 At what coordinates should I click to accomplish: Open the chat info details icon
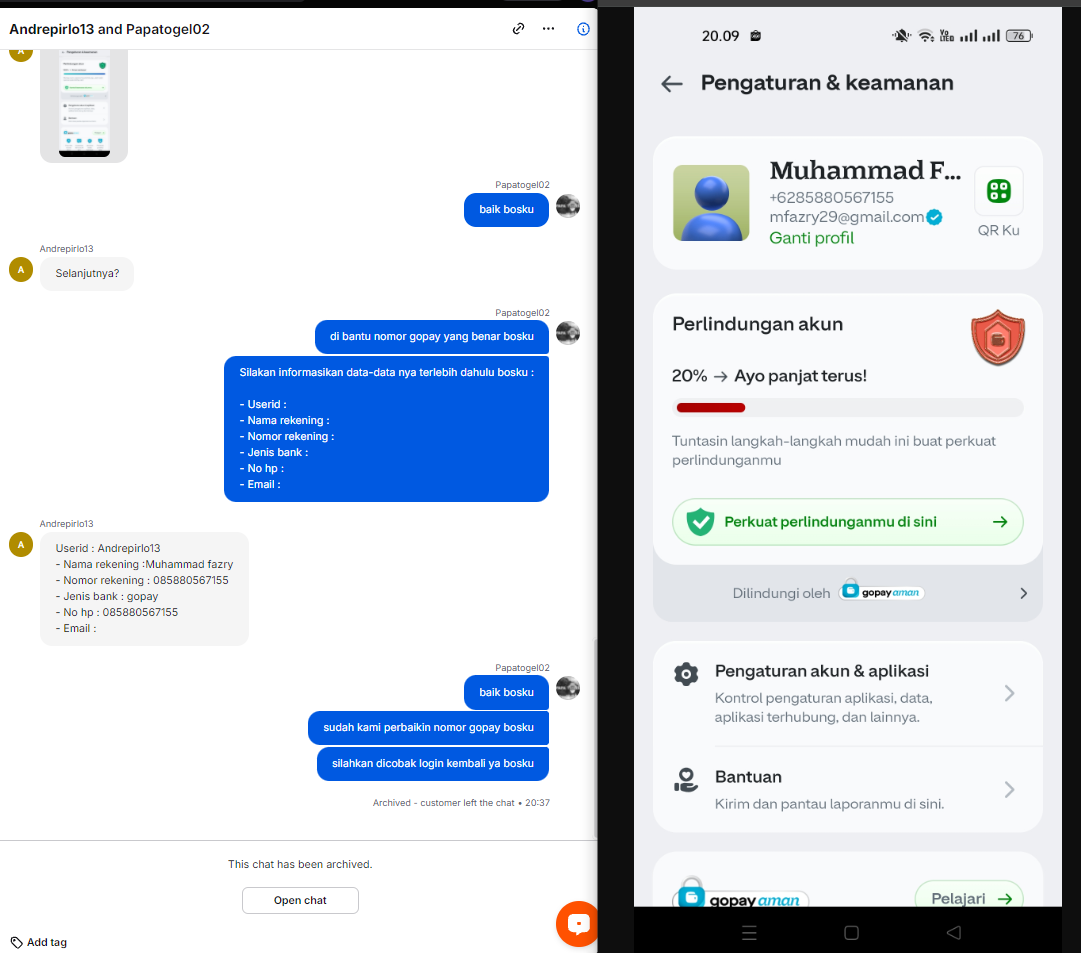pos(583,28)
